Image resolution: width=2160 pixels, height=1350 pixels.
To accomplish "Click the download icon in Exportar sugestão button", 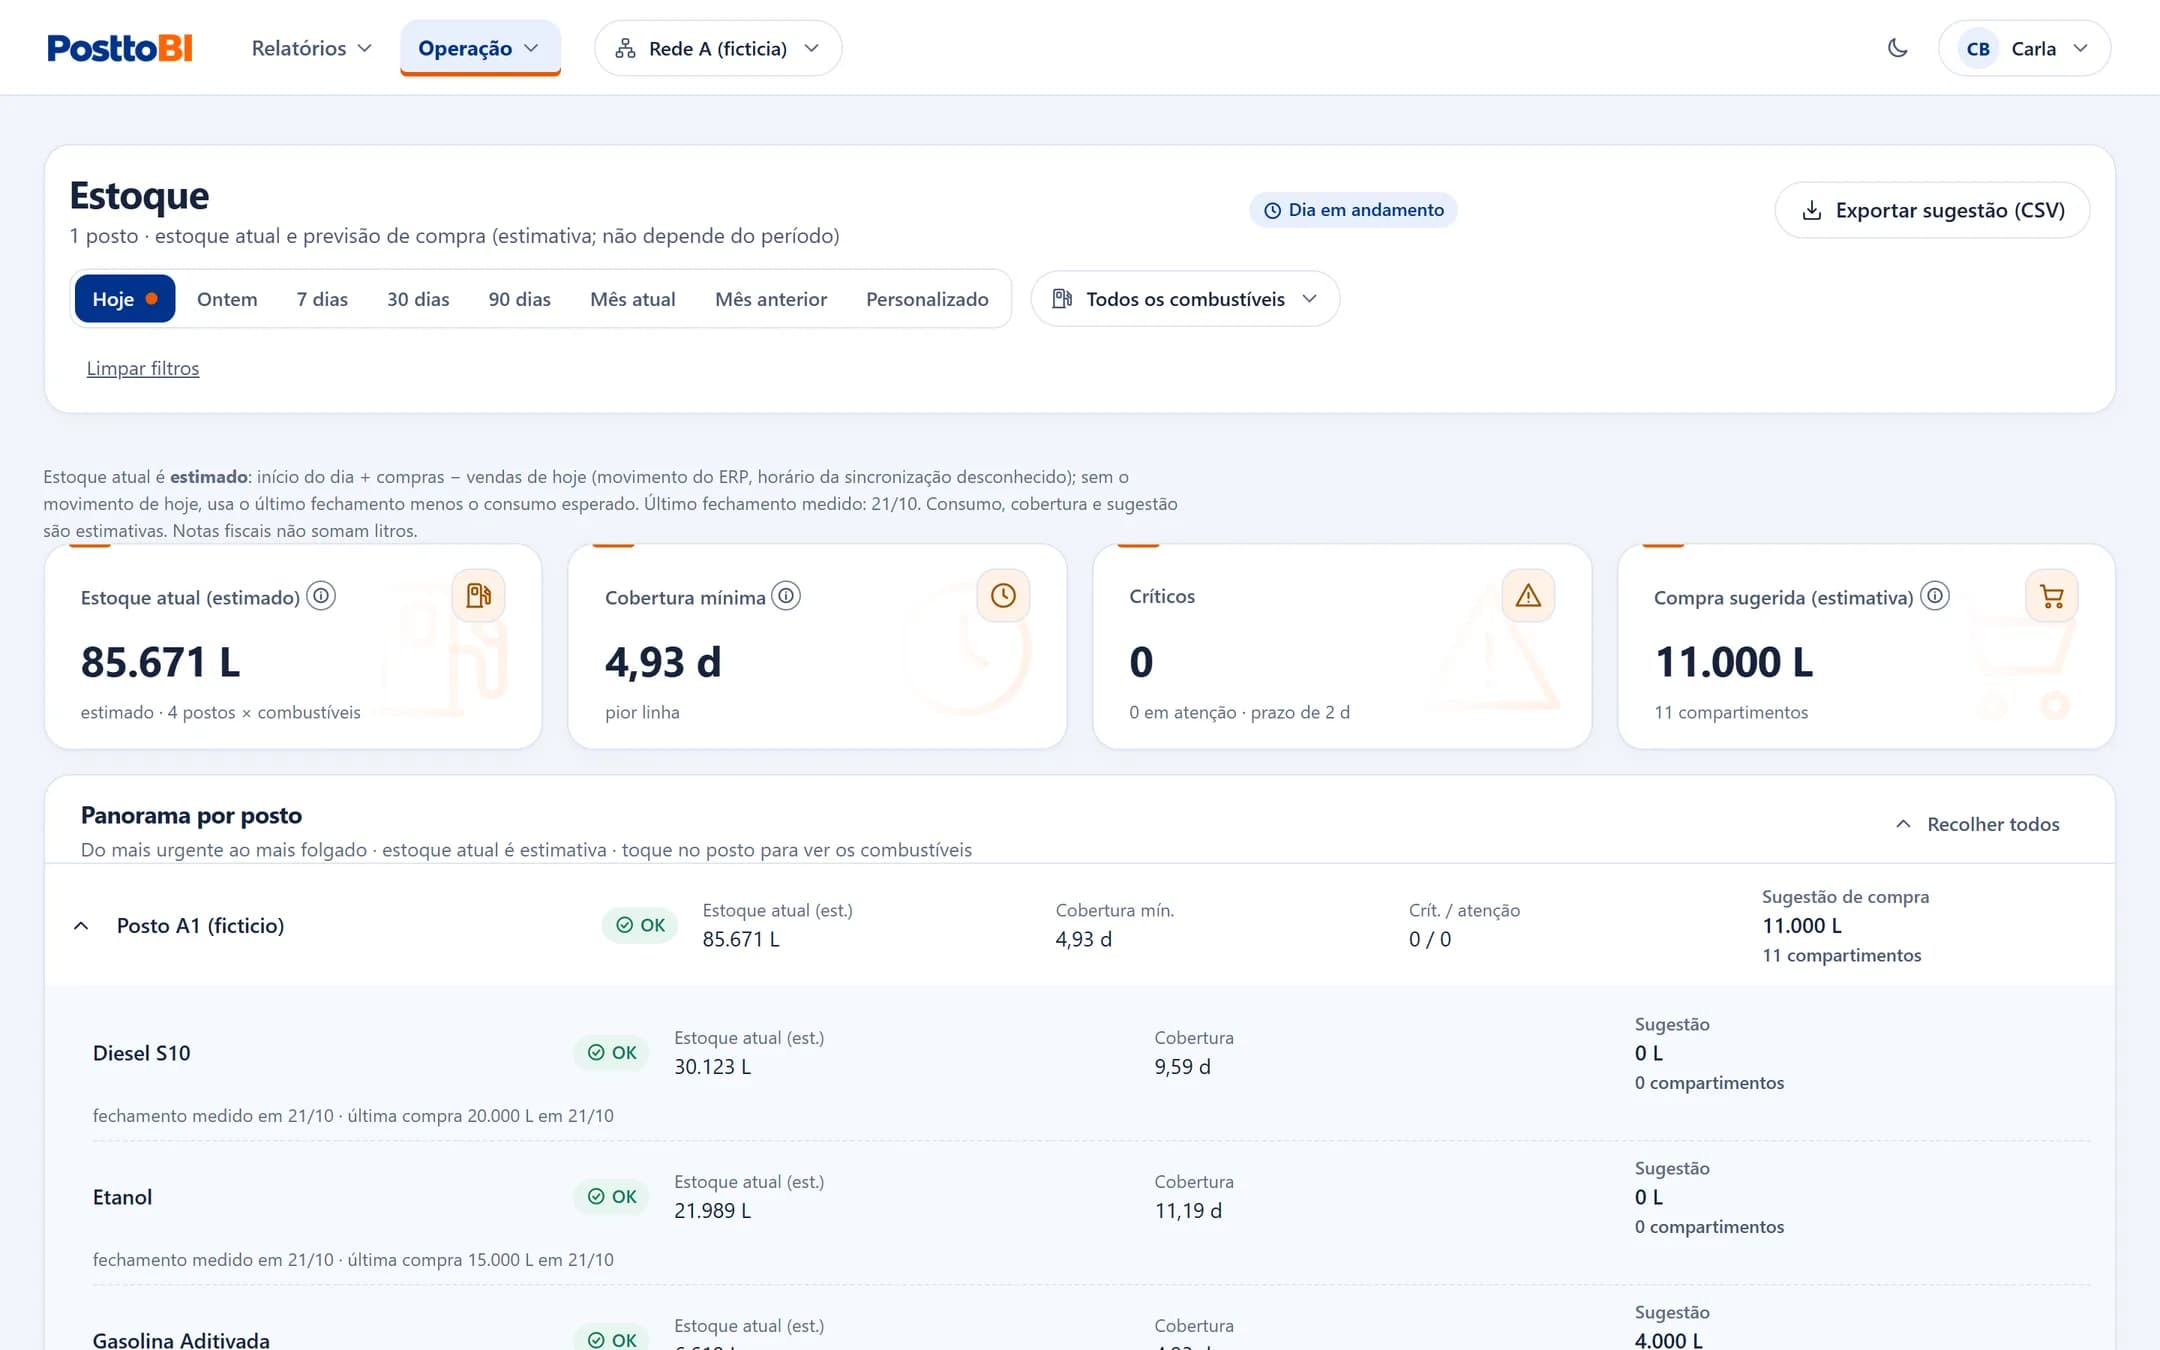I will pyautogui.click(x=1811, y=210).
